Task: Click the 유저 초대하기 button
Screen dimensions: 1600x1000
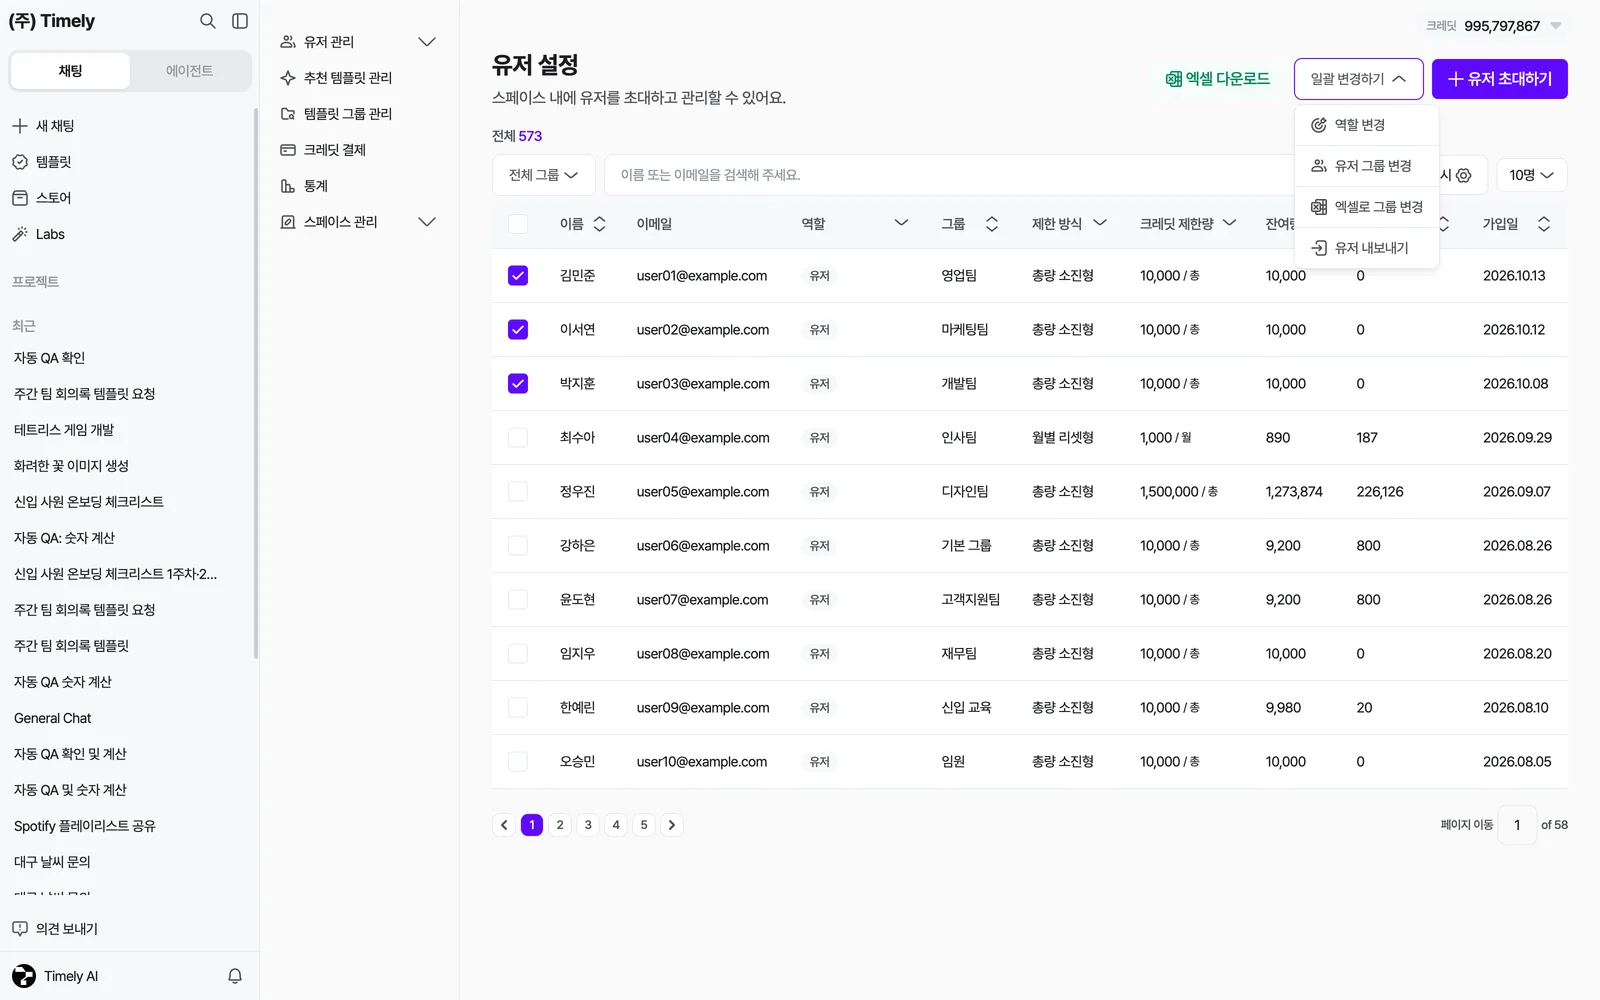Action: [x=1500, y=79]
